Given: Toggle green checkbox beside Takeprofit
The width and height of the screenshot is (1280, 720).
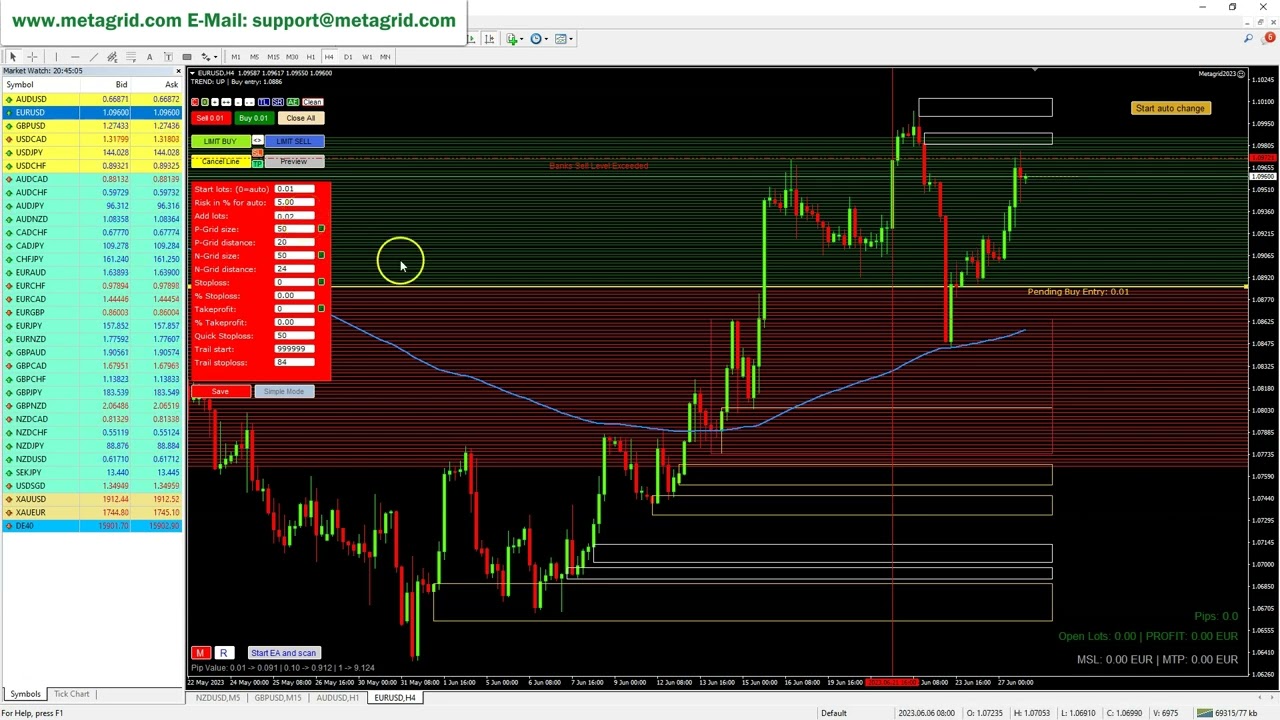Looking at the screenshot, I should 321,309.
